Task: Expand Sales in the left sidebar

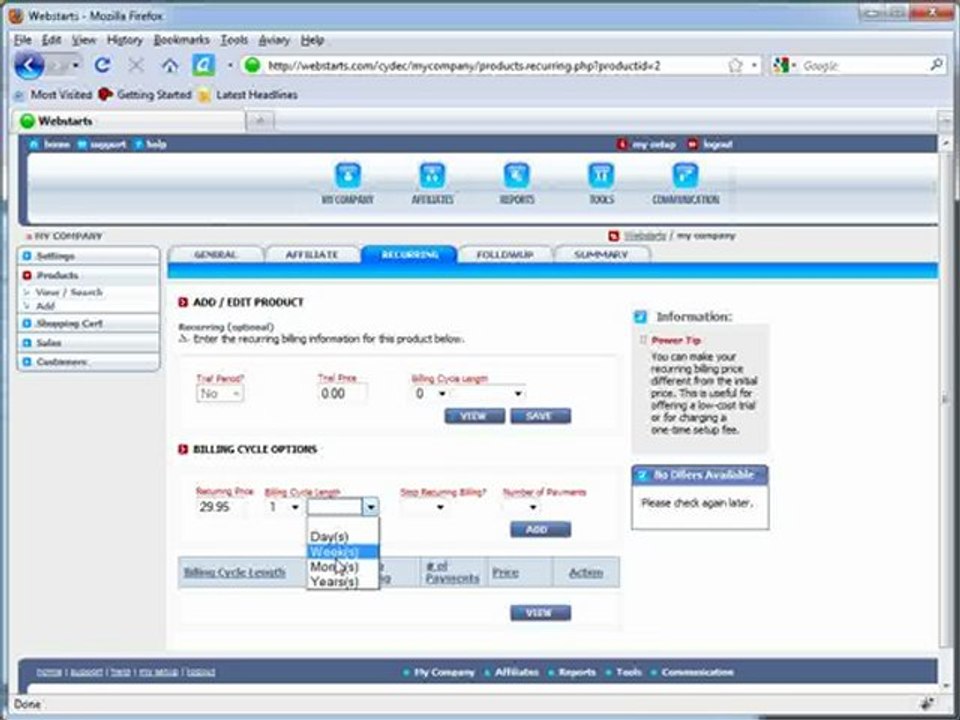Action: (89, 343)
